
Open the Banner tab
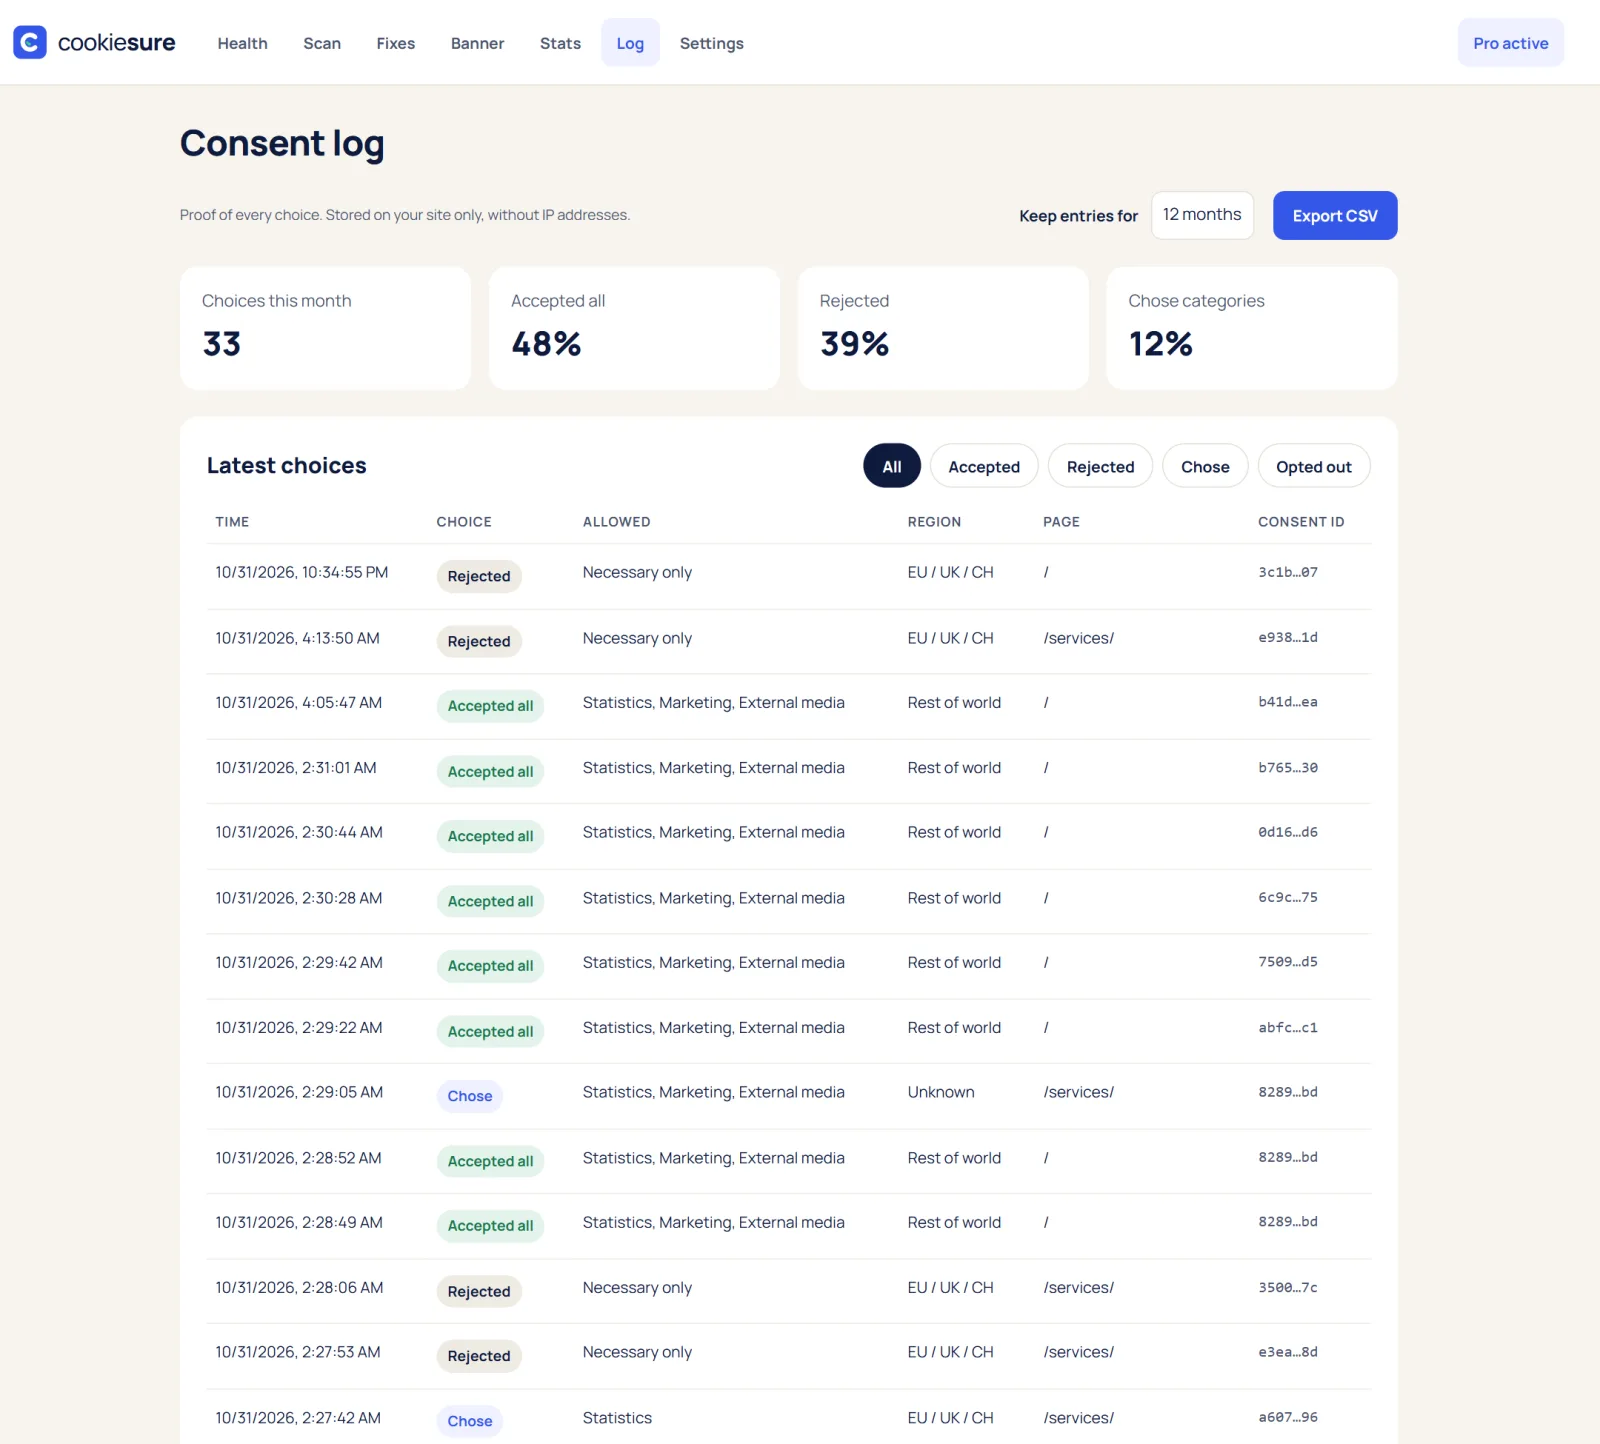(477, 43)
